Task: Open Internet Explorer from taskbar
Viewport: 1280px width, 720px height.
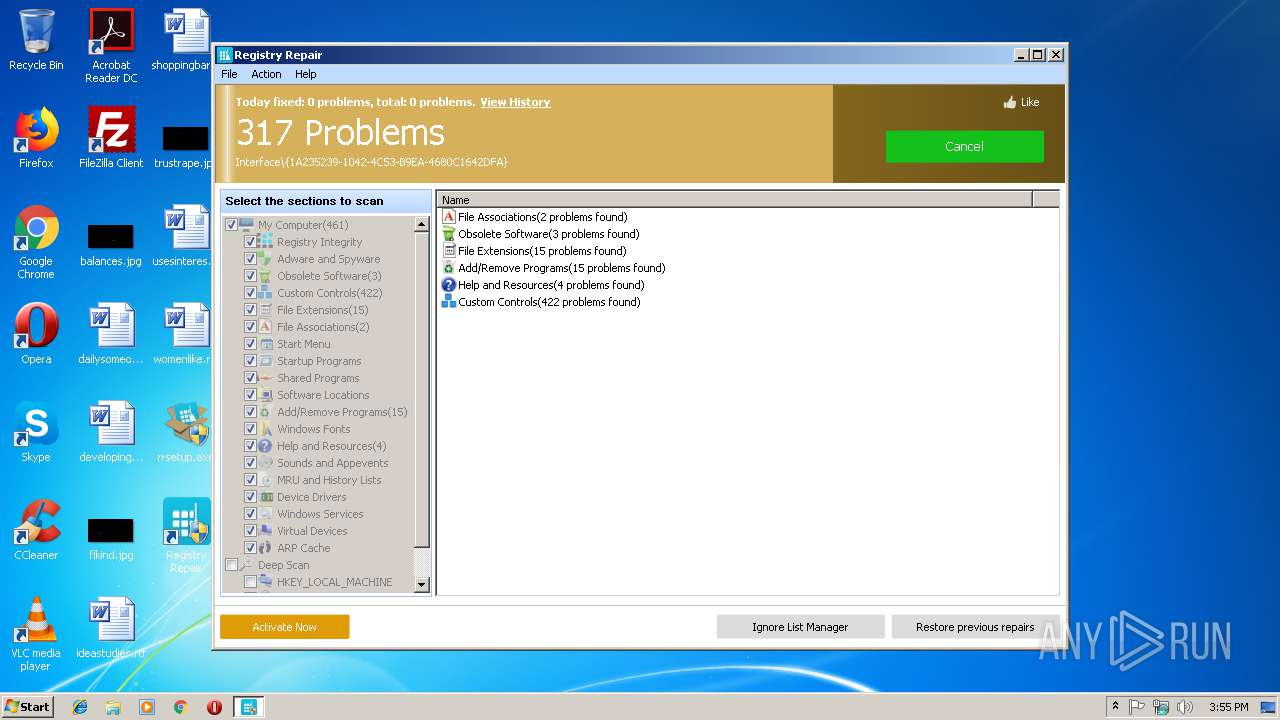Action: (x=80, y=707)
